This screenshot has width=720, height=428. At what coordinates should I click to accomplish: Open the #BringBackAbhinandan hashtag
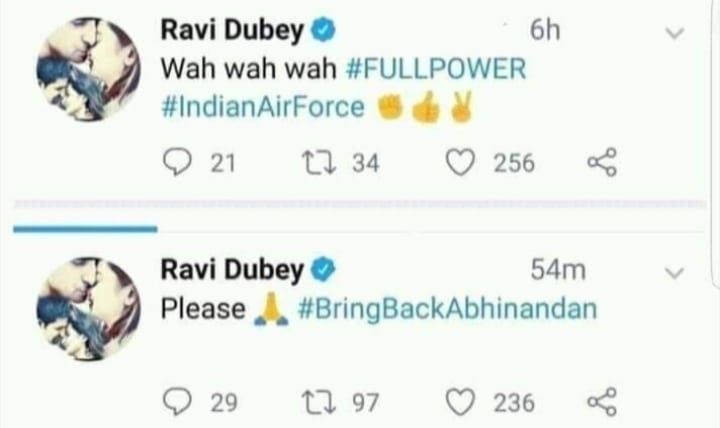pos(447,308)
